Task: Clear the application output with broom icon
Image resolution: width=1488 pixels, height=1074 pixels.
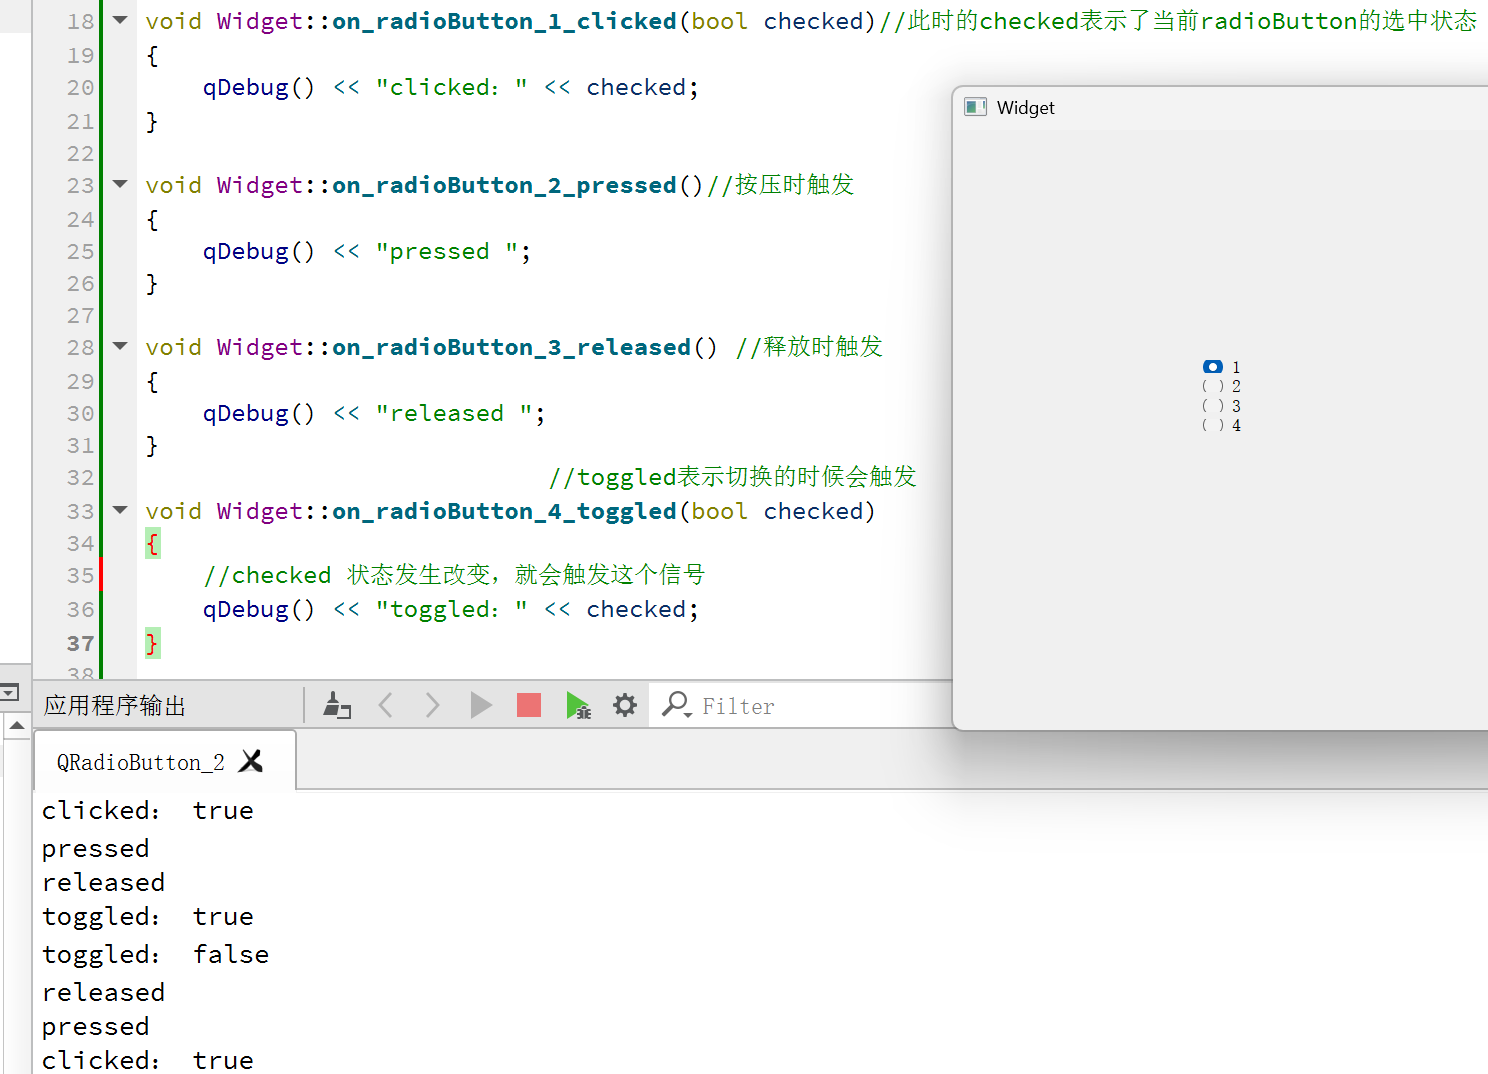Action: pyautogui.click(x=337, y=705)
